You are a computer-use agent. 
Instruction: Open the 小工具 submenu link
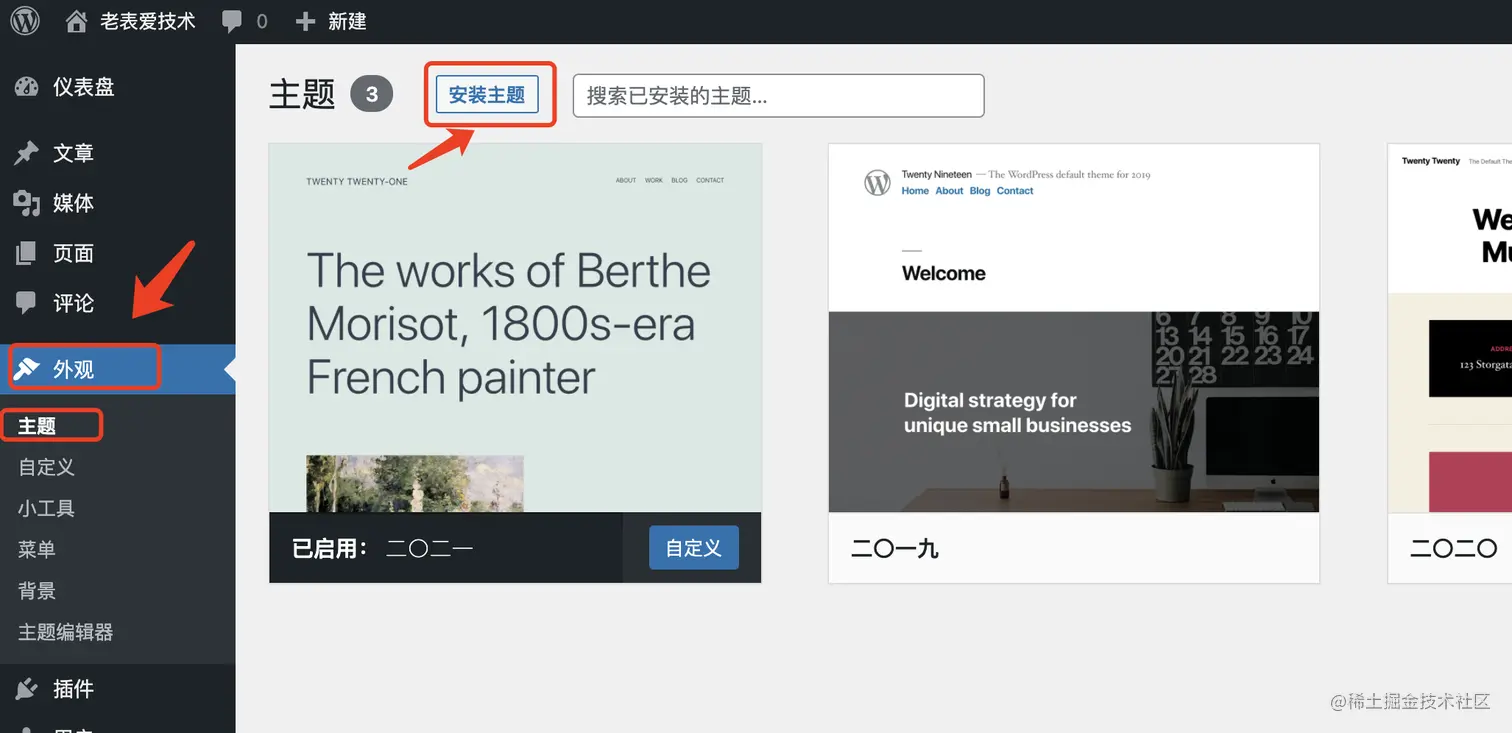[46, 508]
